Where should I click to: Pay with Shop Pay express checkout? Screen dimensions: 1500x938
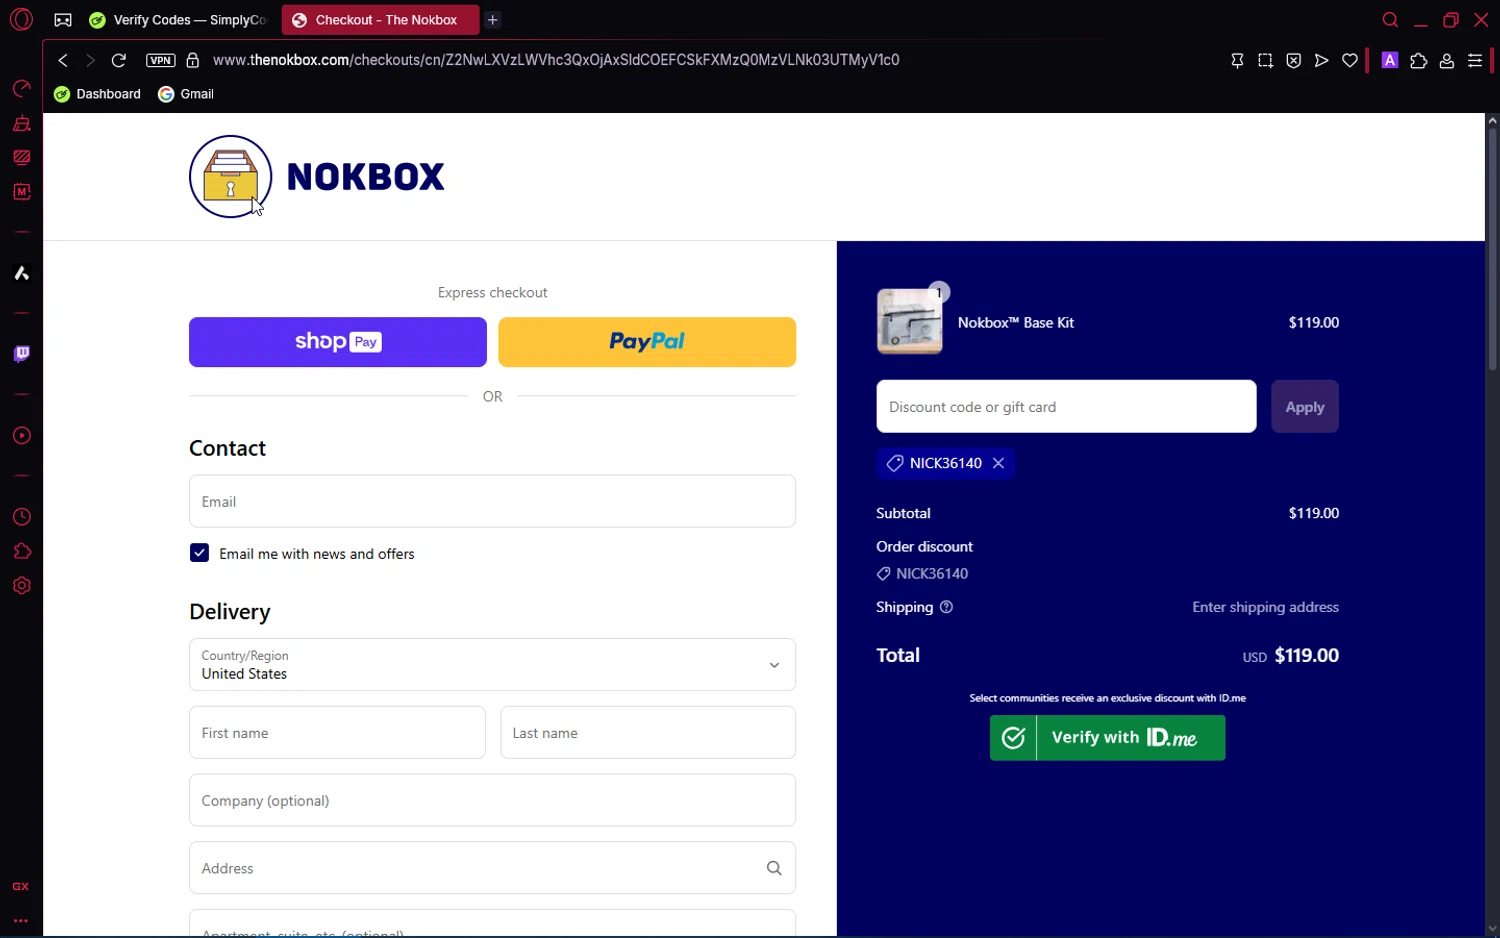tap(338, 342)
